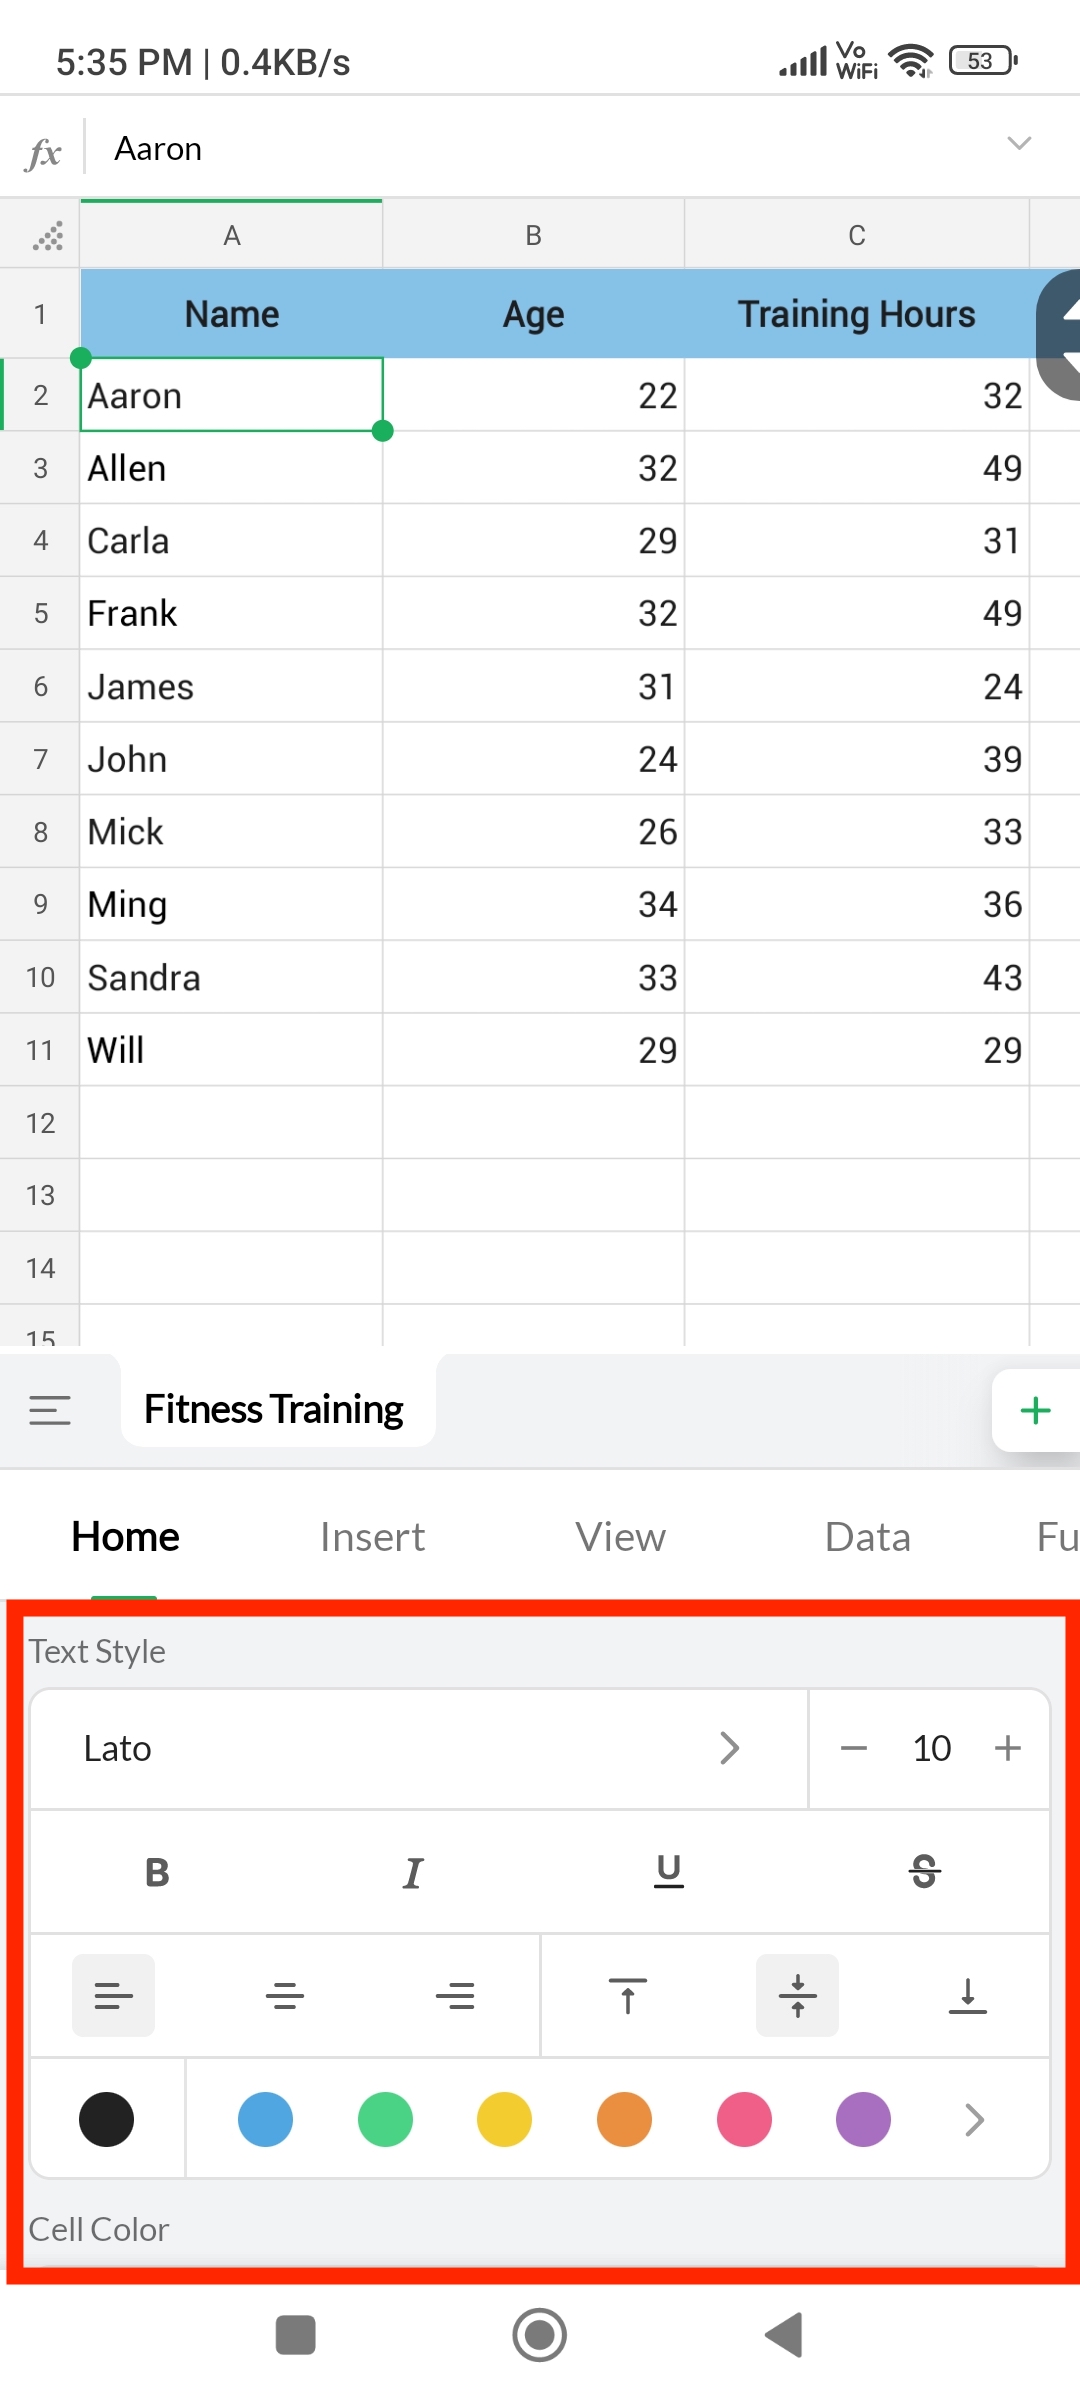Toggle bold formatting
Viewport: 1080px width, 2400px height.
157,1872
